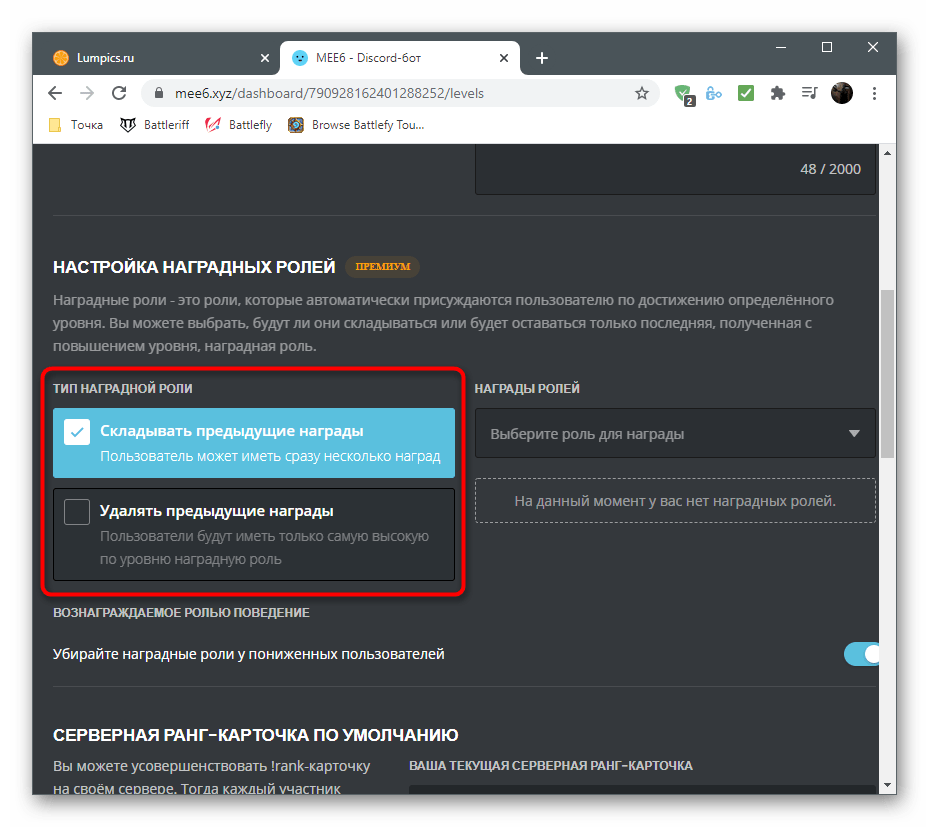This screenshot has height=827, width=929.
Task: Switch to the Lumpics.ru tab
Action: (150, 58)
